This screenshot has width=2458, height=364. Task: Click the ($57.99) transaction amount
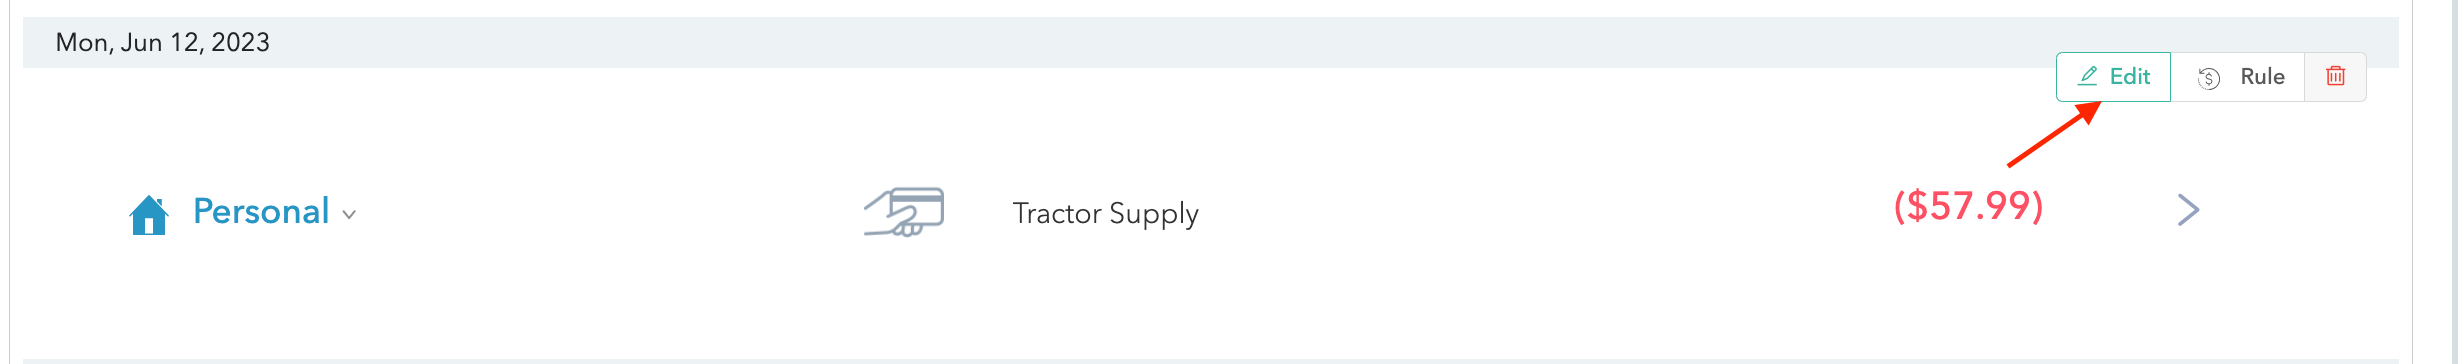[x=1968, y=206]
